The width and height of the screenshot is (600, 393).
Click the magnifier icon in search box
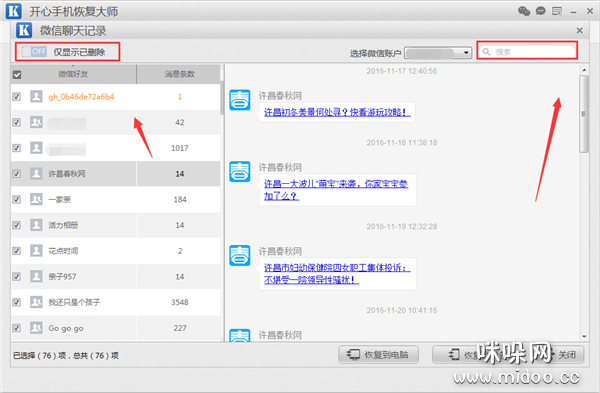click(486, 52)
